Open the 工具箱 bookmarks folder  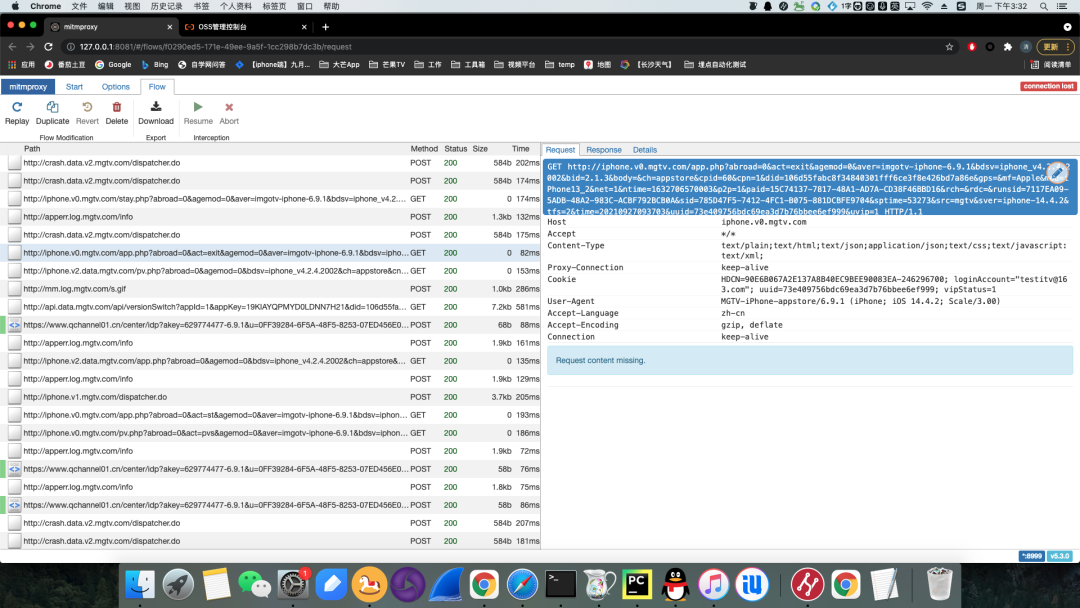coord(468,65)
